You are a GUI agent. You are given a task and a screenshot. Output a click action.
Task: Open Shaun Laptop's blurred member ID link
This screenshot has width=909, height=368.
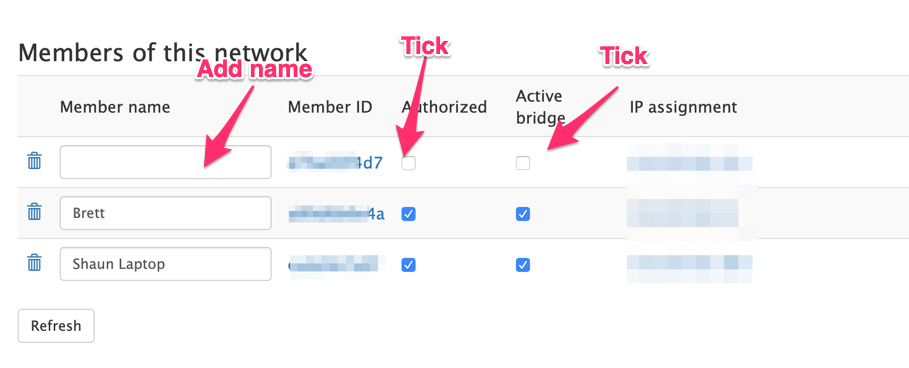337,265
